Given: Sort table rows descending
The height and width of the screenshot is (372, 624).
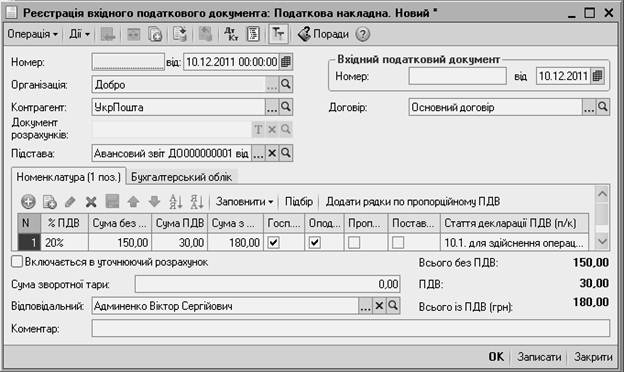Looking at the screenshot, I should point(197,202).
